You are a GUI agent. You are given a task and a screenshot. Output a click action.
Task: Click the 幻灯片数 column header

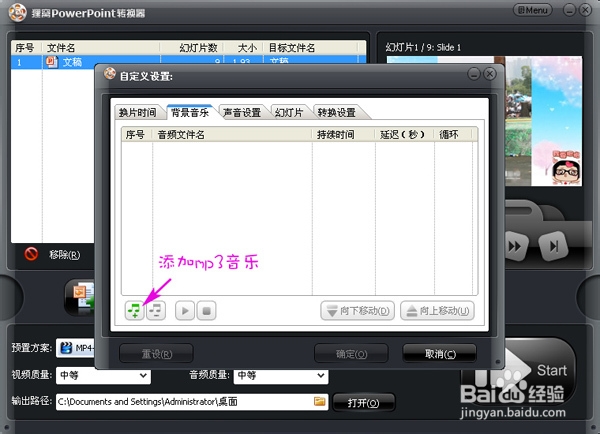click(x=192, y=48)
